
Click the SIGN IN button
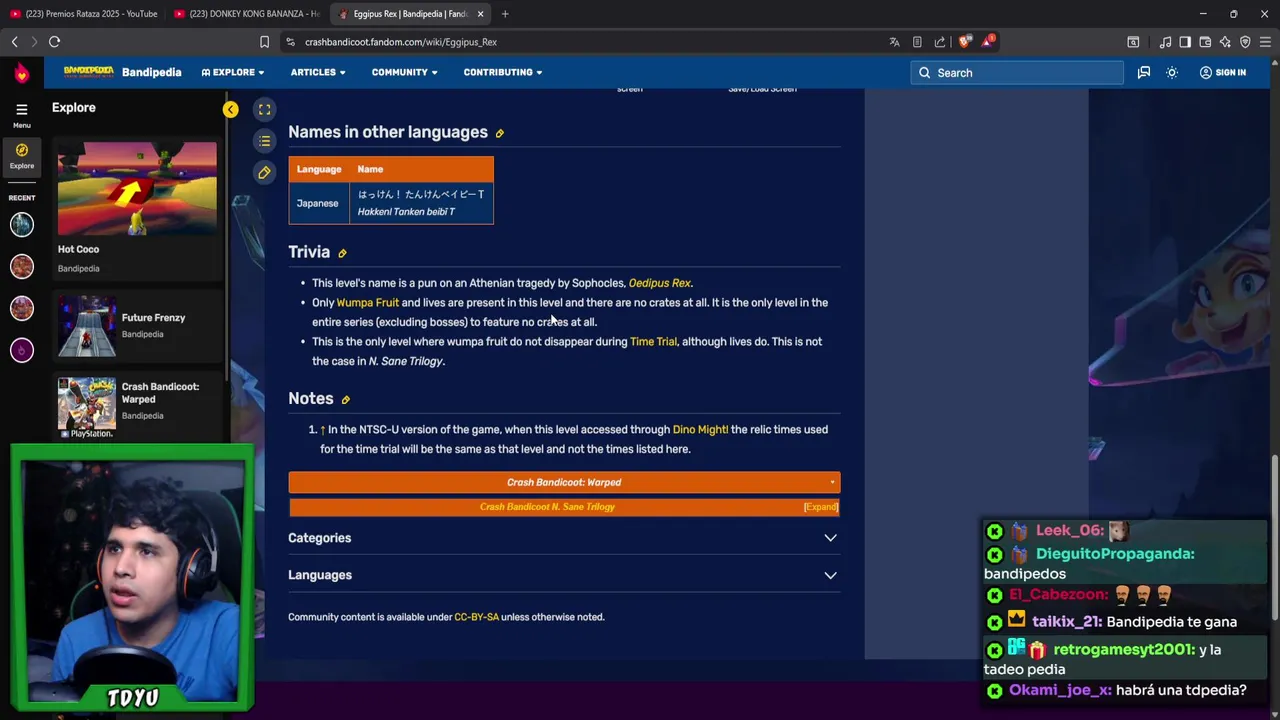[1222, 72]
